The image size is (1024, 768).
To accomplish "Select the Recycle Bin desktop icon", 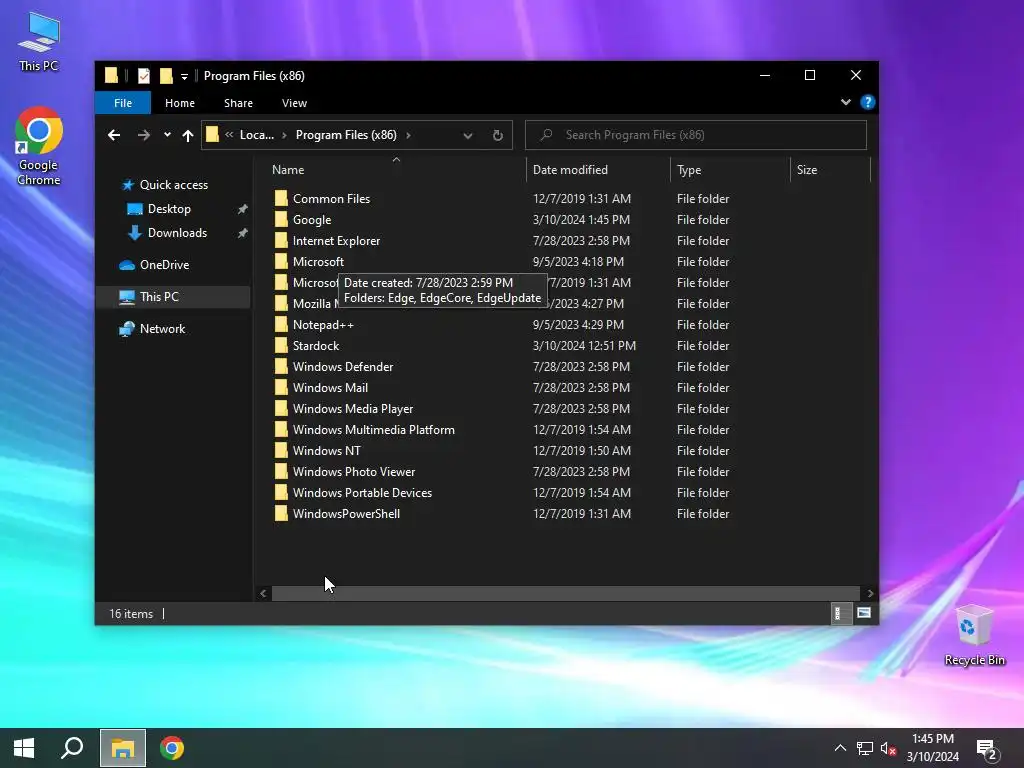I will [974, 635].
